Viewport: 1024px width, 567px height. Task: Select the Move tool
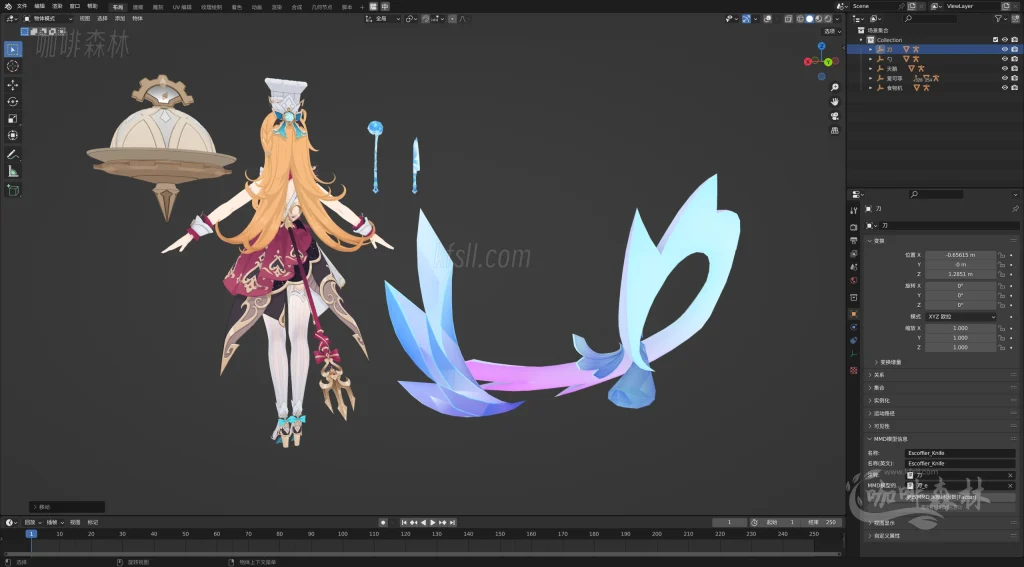click(x=12, y=85)
